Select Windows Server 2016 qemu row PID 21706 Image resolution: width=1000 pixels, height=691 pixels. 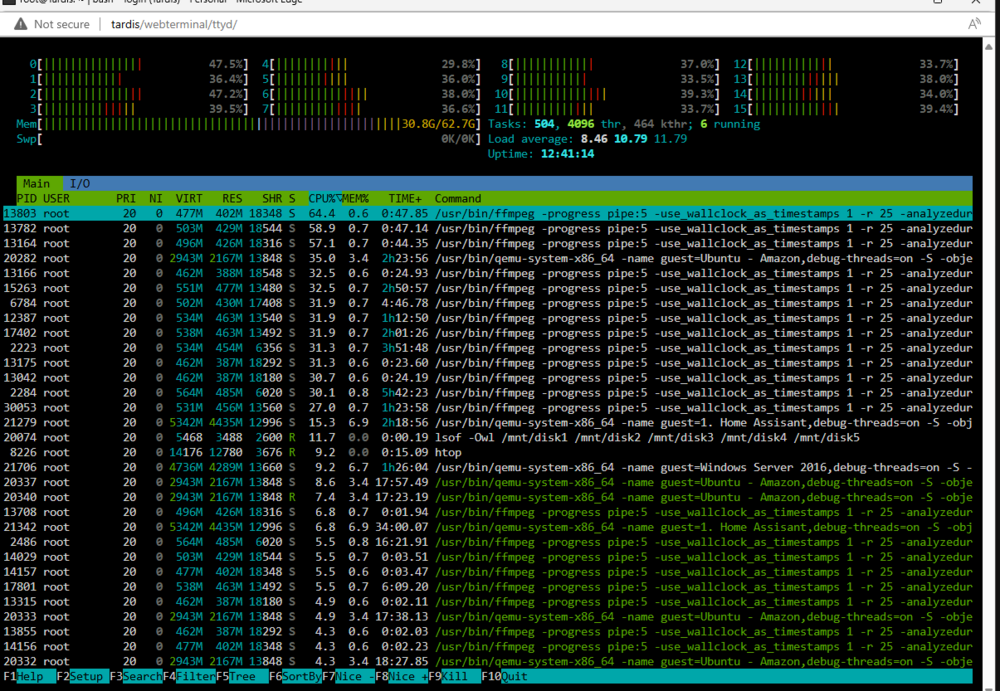pyautogui.click(x=488, y=467)
